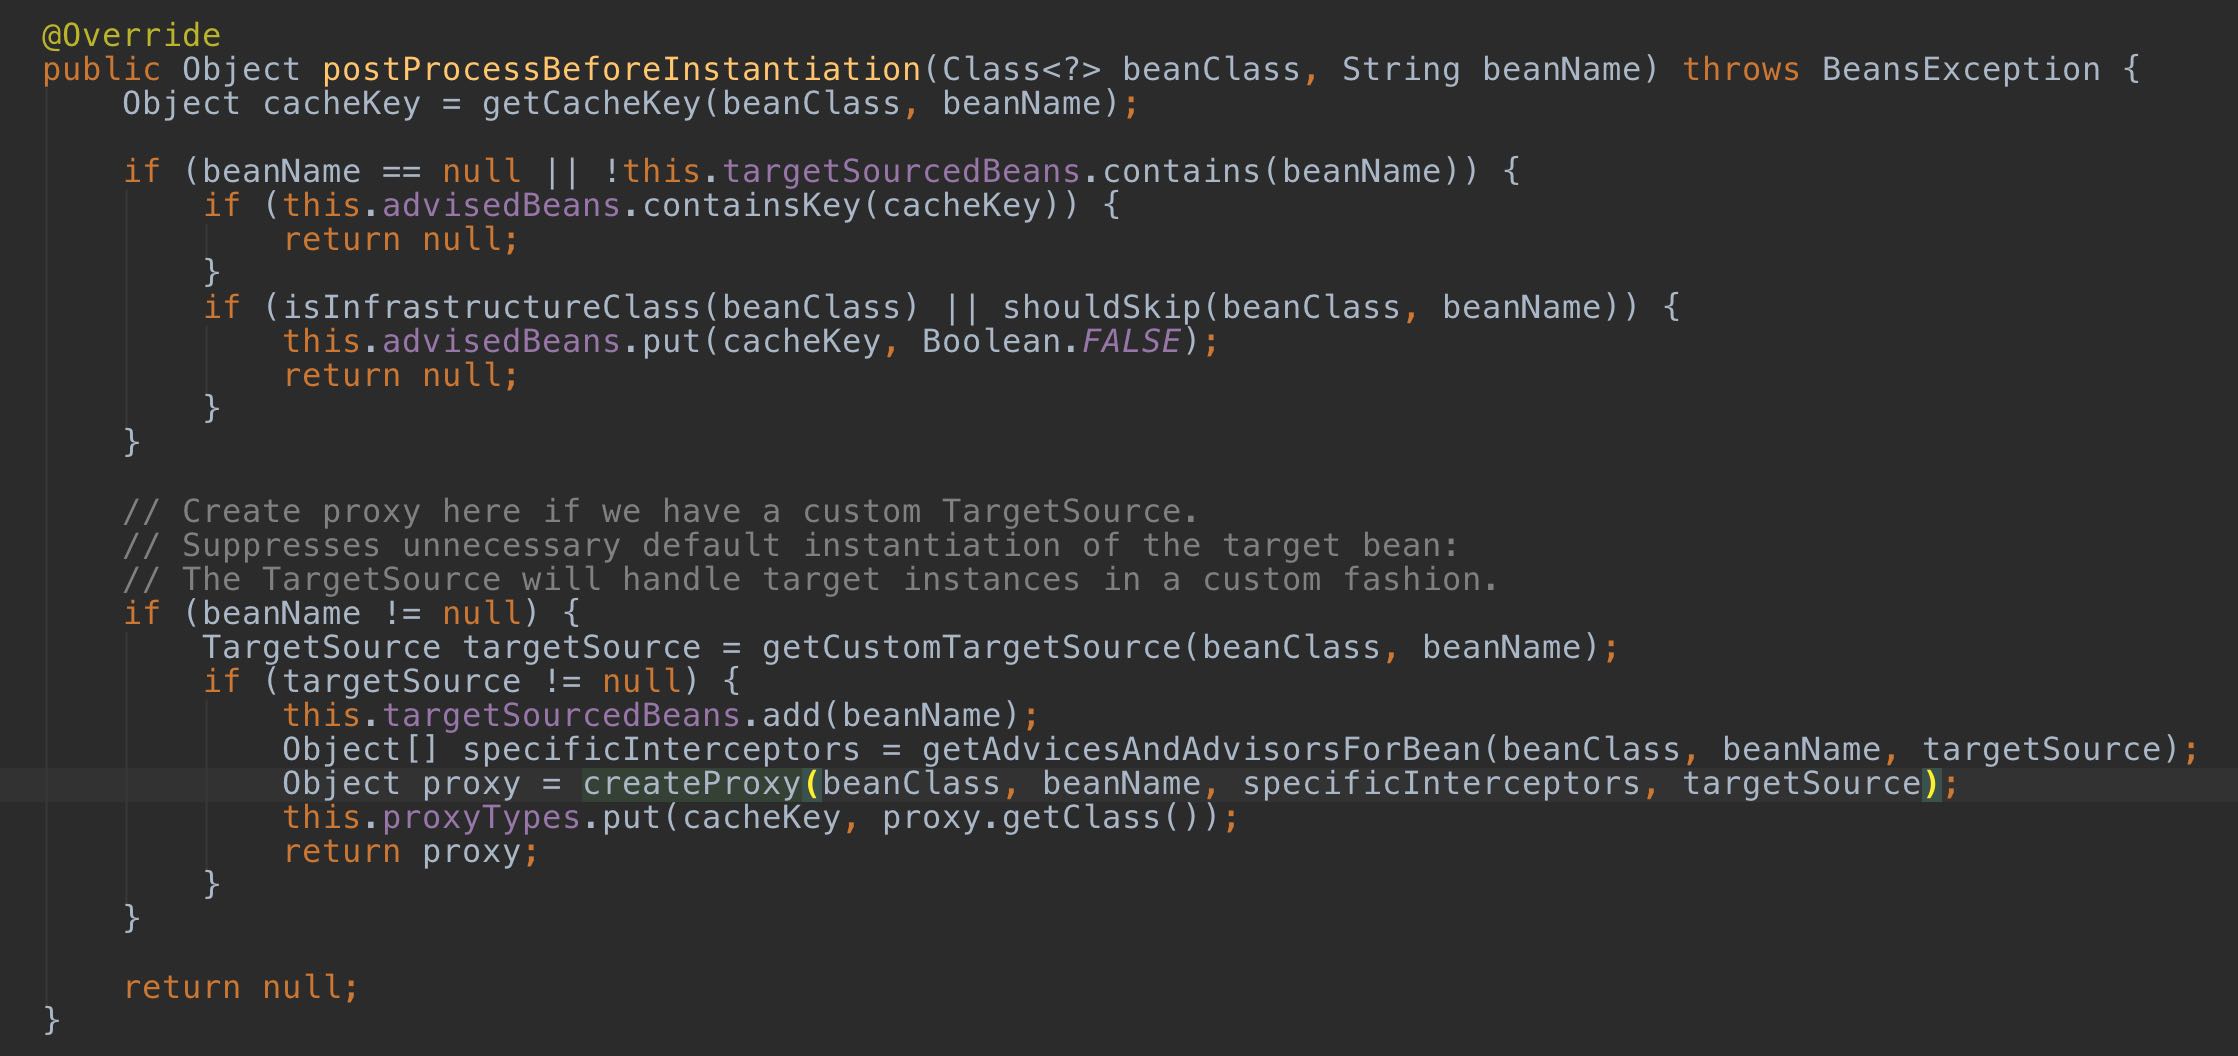Place cursor on postProcessBeforeInstantiation method name

tap(620, 69)
